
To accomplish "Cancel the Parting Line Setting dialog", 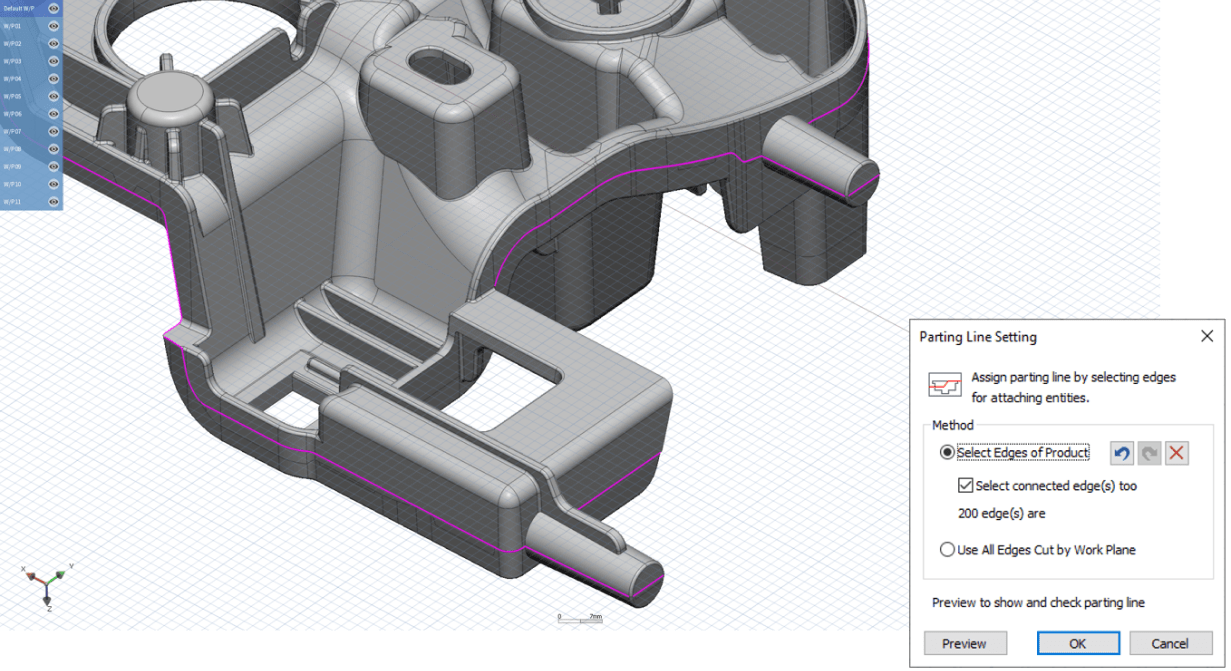I will [x=1170, y=643].
